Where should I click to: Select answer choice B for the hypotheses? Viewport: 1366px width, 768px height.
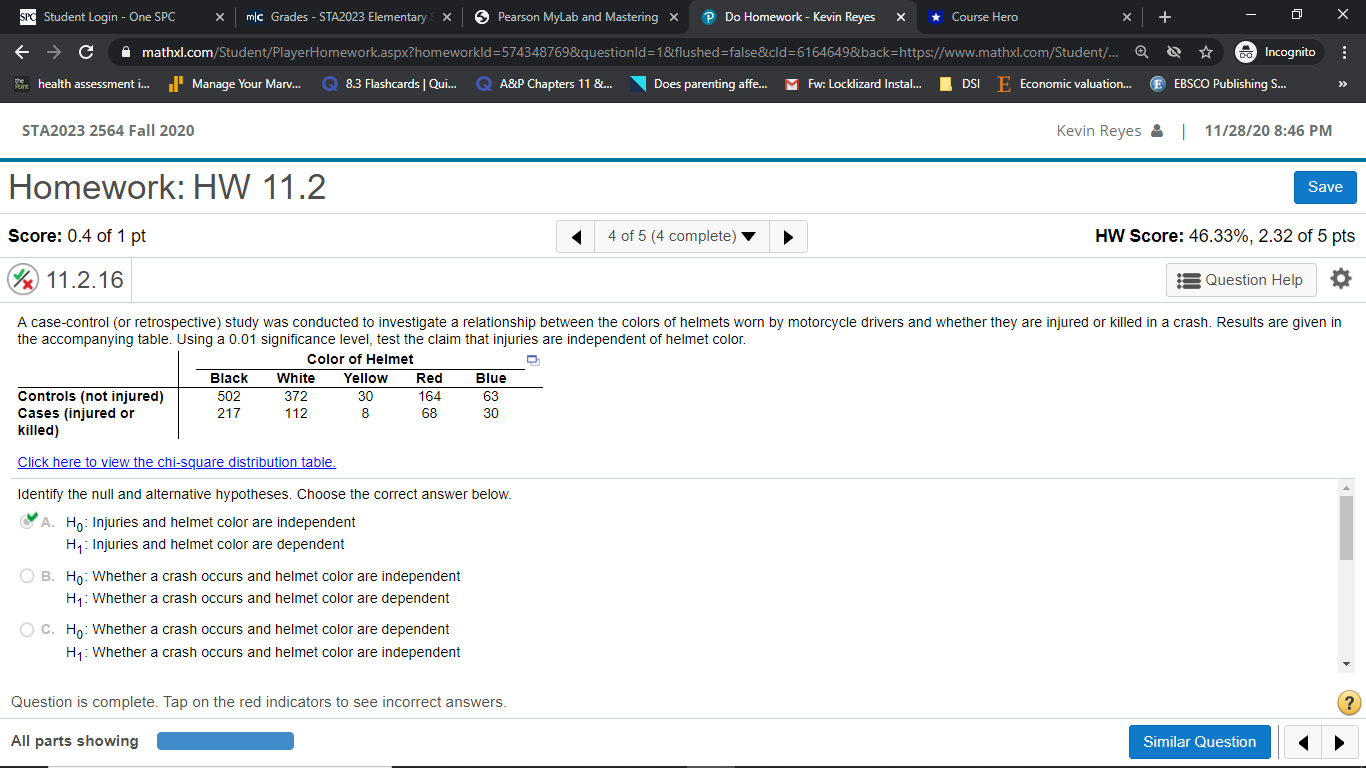tap(28, 575)
